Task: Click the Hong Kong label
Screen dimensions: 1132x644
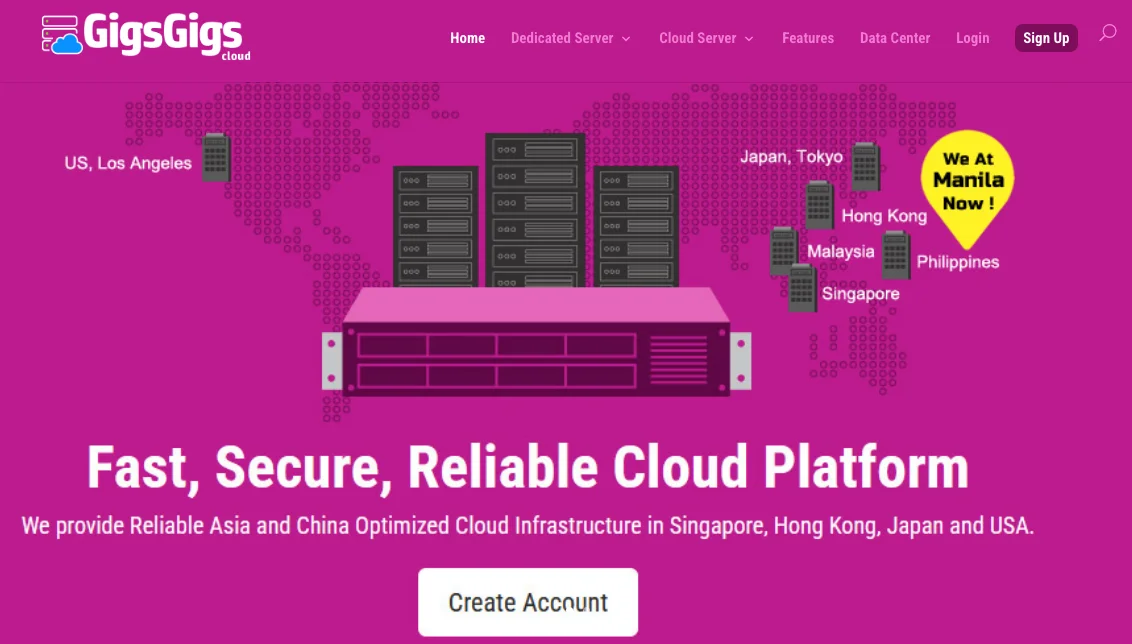Action: 884,216
